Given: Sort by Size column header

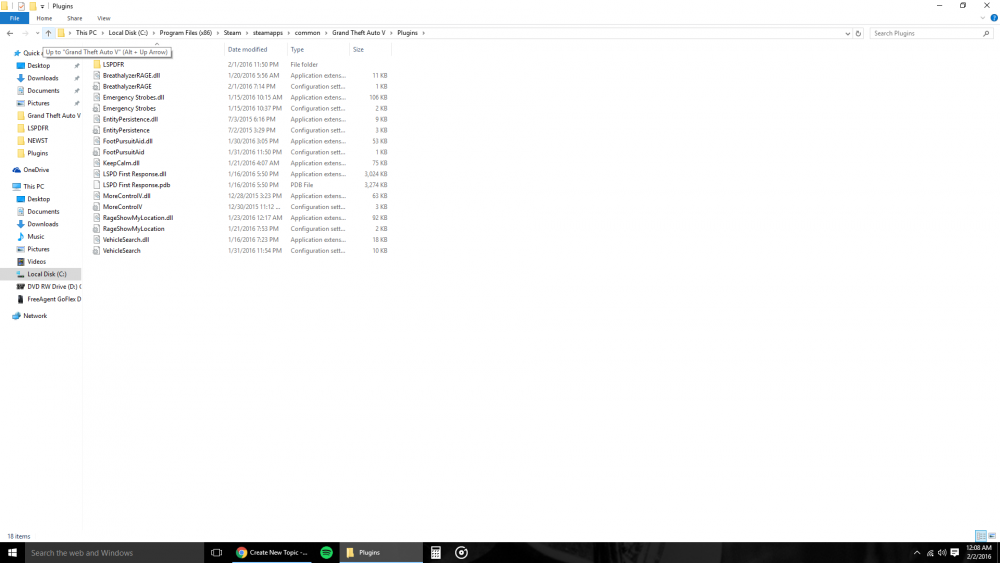Looking at the screenshot, I should [358, 50].
